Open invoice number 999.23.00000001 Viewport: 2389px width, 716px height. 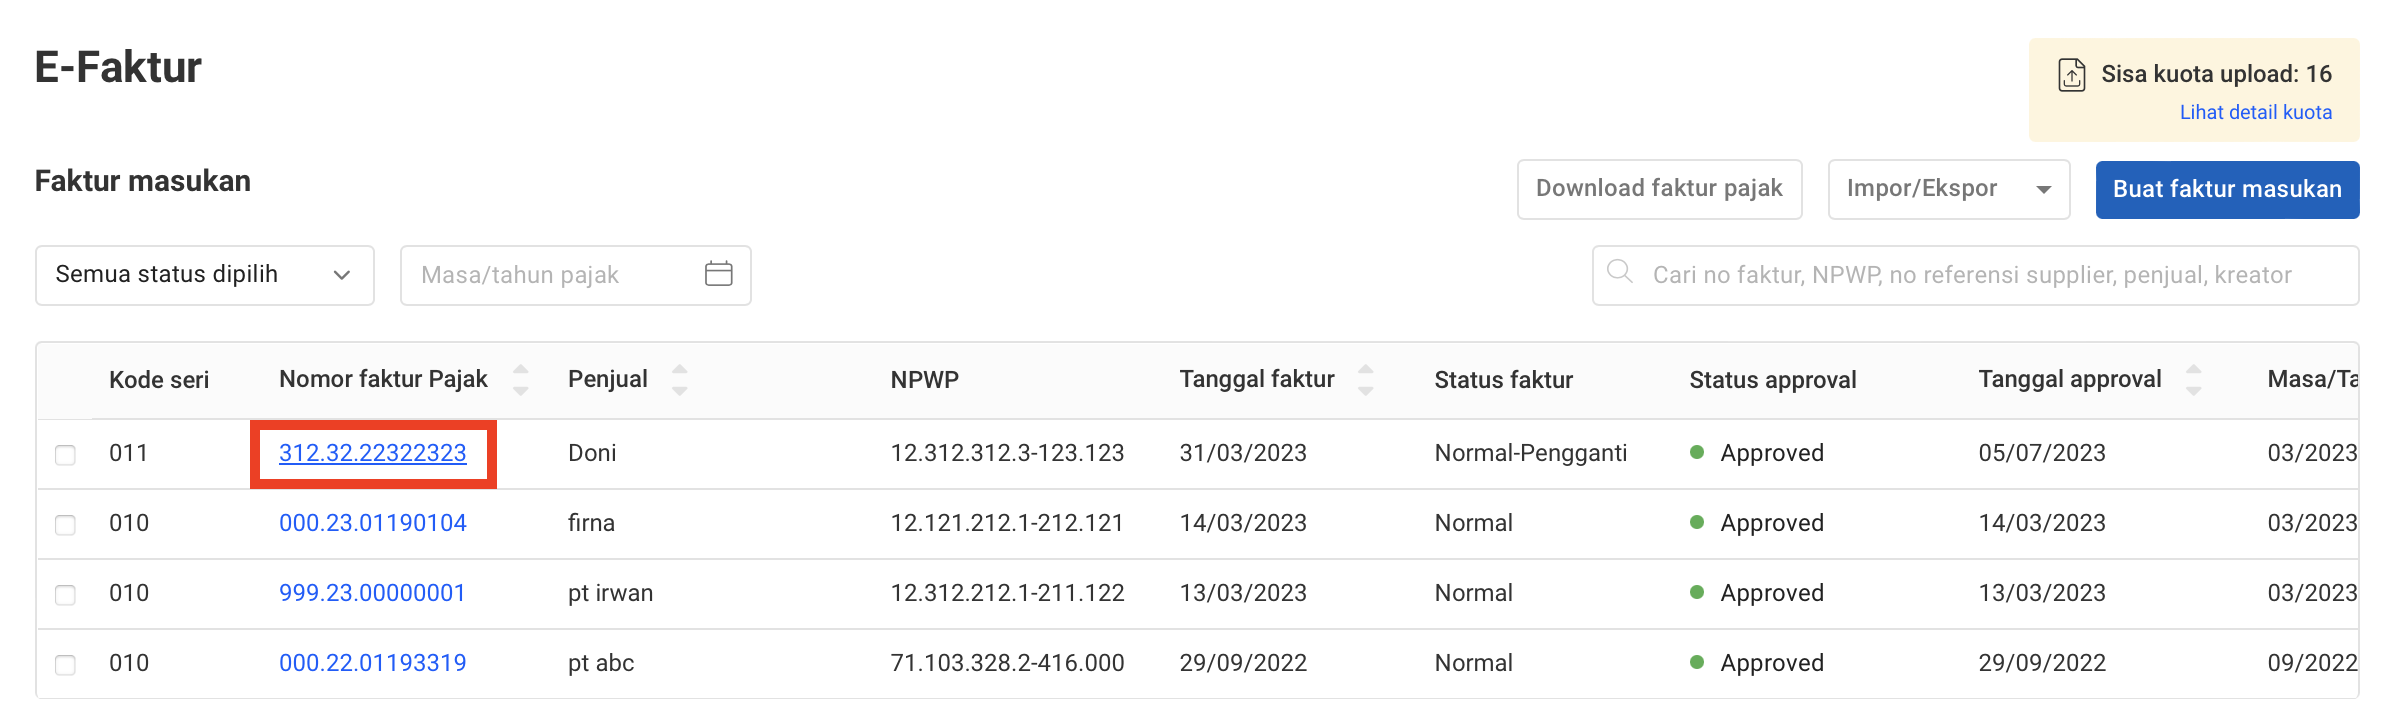[x=371, y=593]
